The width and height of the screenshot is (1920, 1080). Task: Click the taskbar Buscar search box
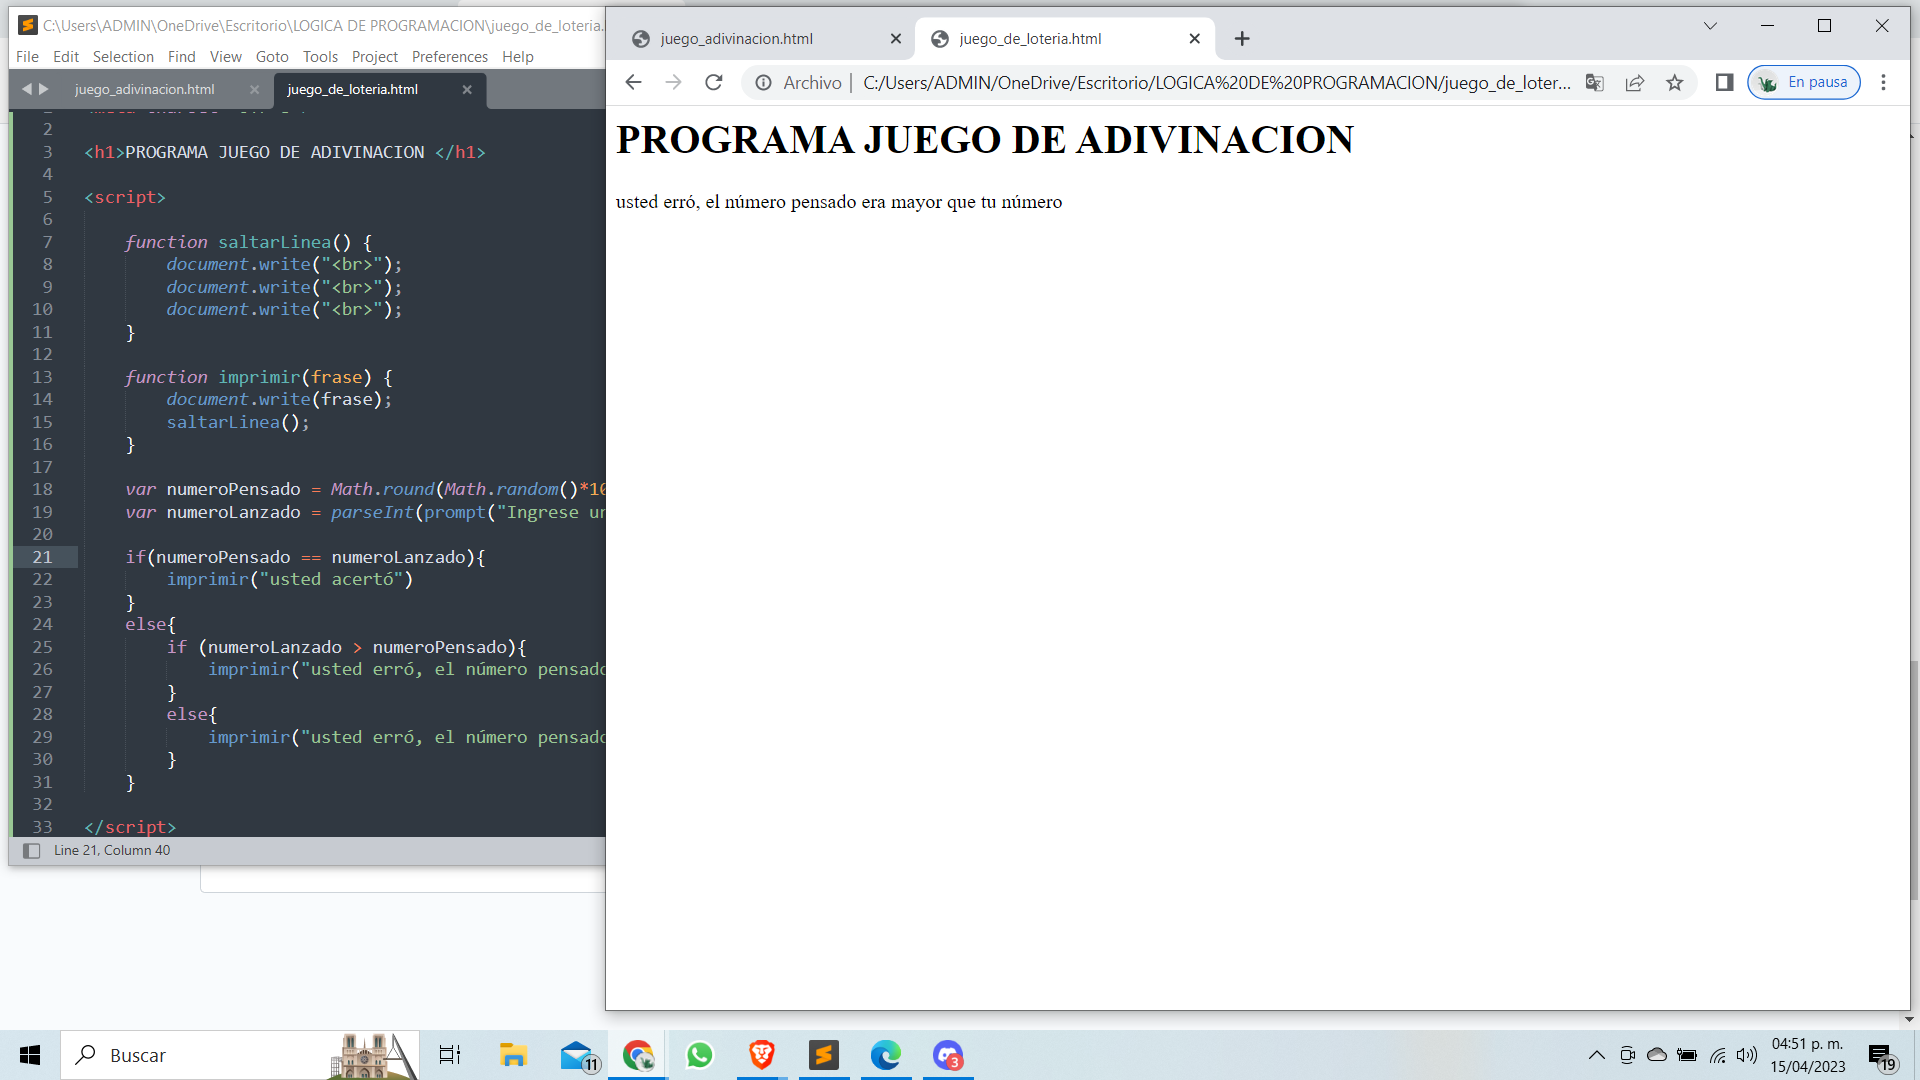click(x=240, y=1055)
